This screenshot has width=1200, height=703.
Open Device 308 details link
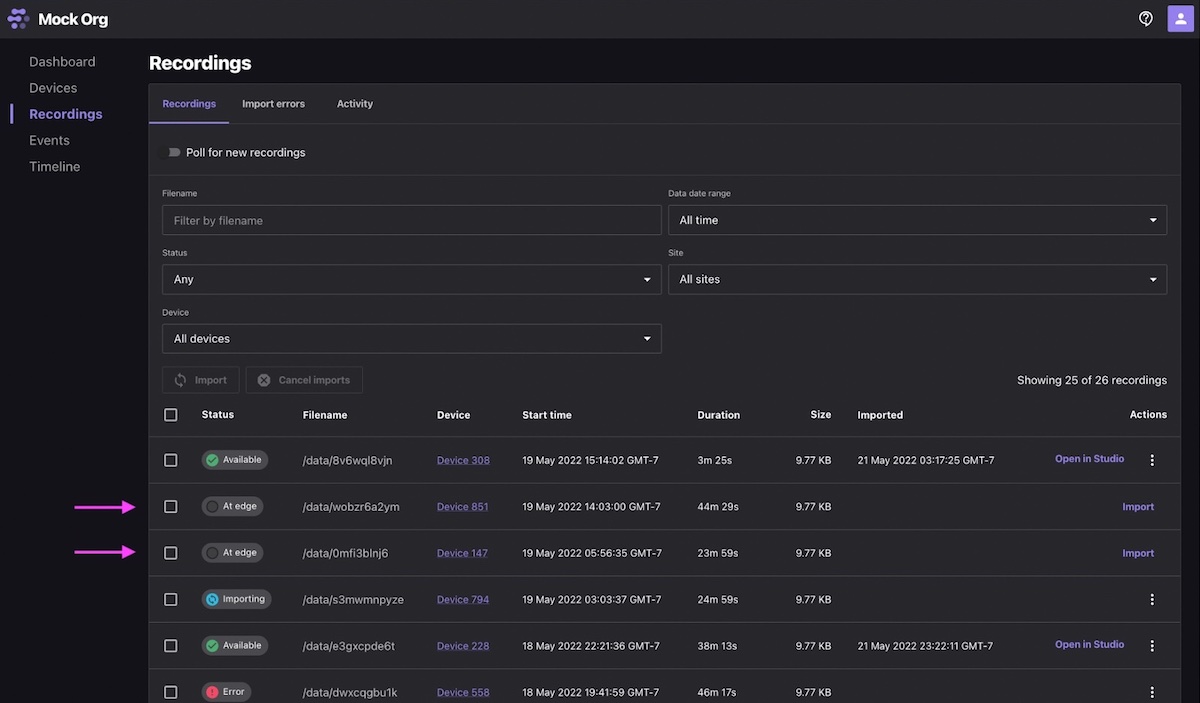coord(463,460)
